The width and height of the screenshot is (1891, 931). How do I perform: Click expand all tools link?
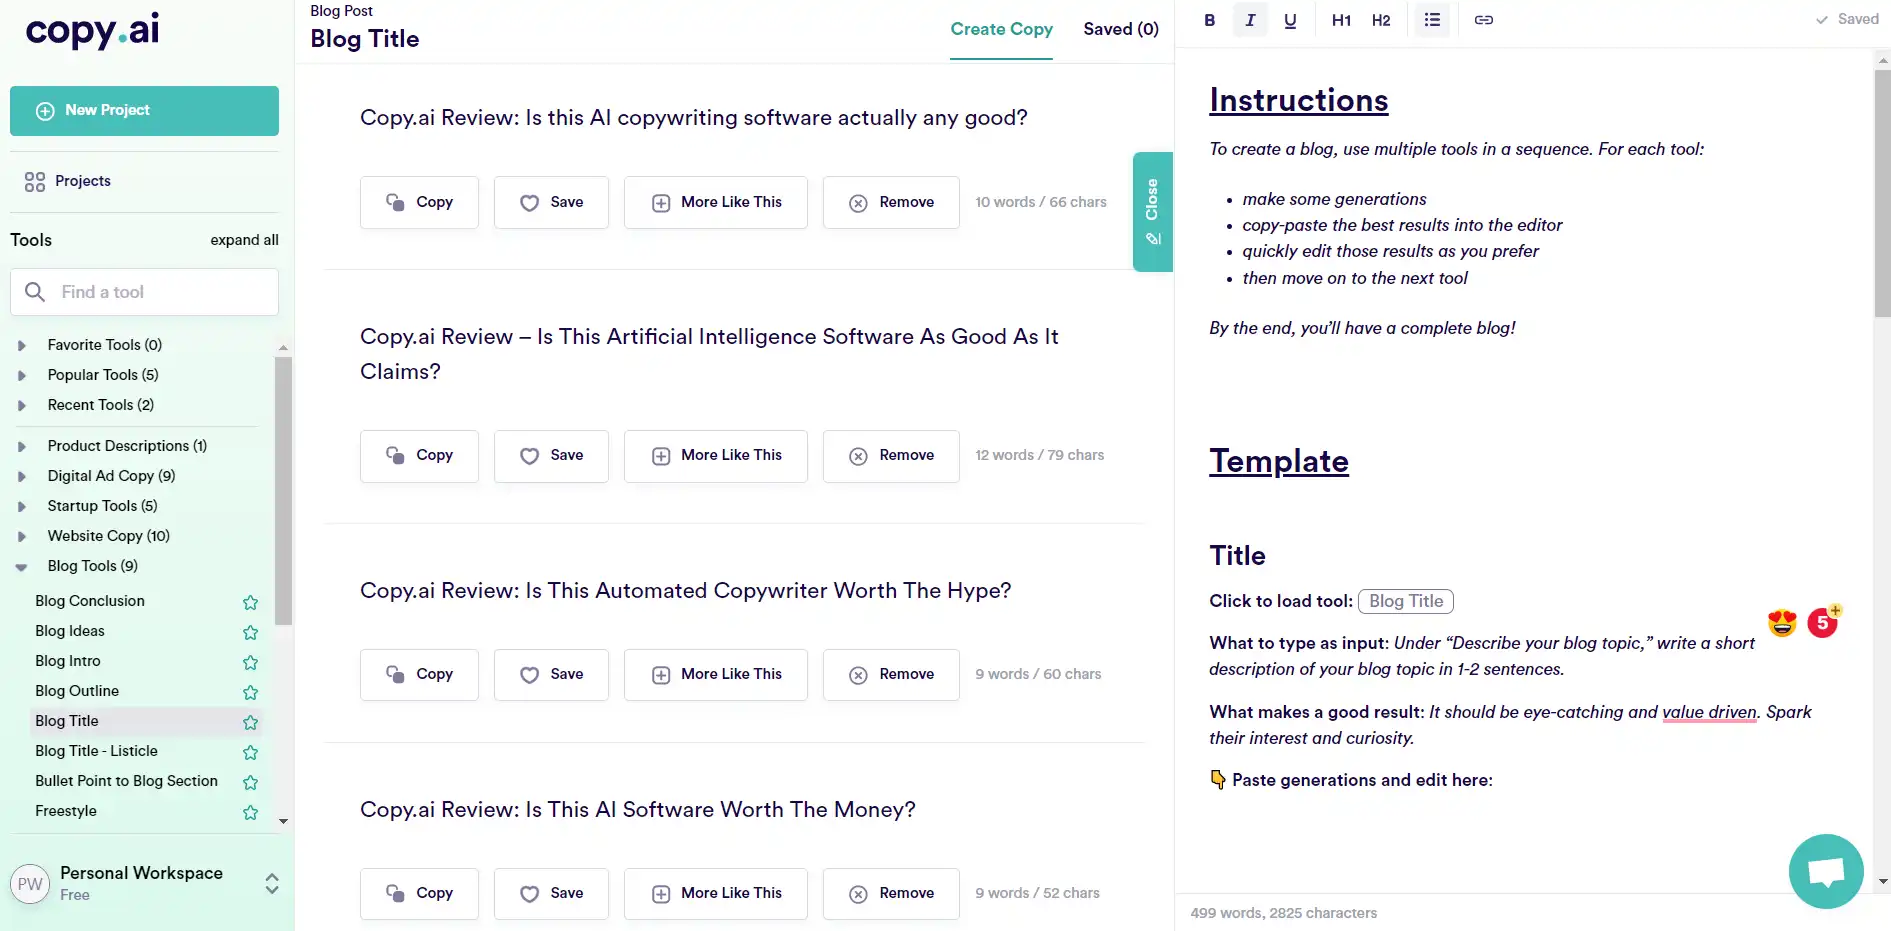point(244,240)
